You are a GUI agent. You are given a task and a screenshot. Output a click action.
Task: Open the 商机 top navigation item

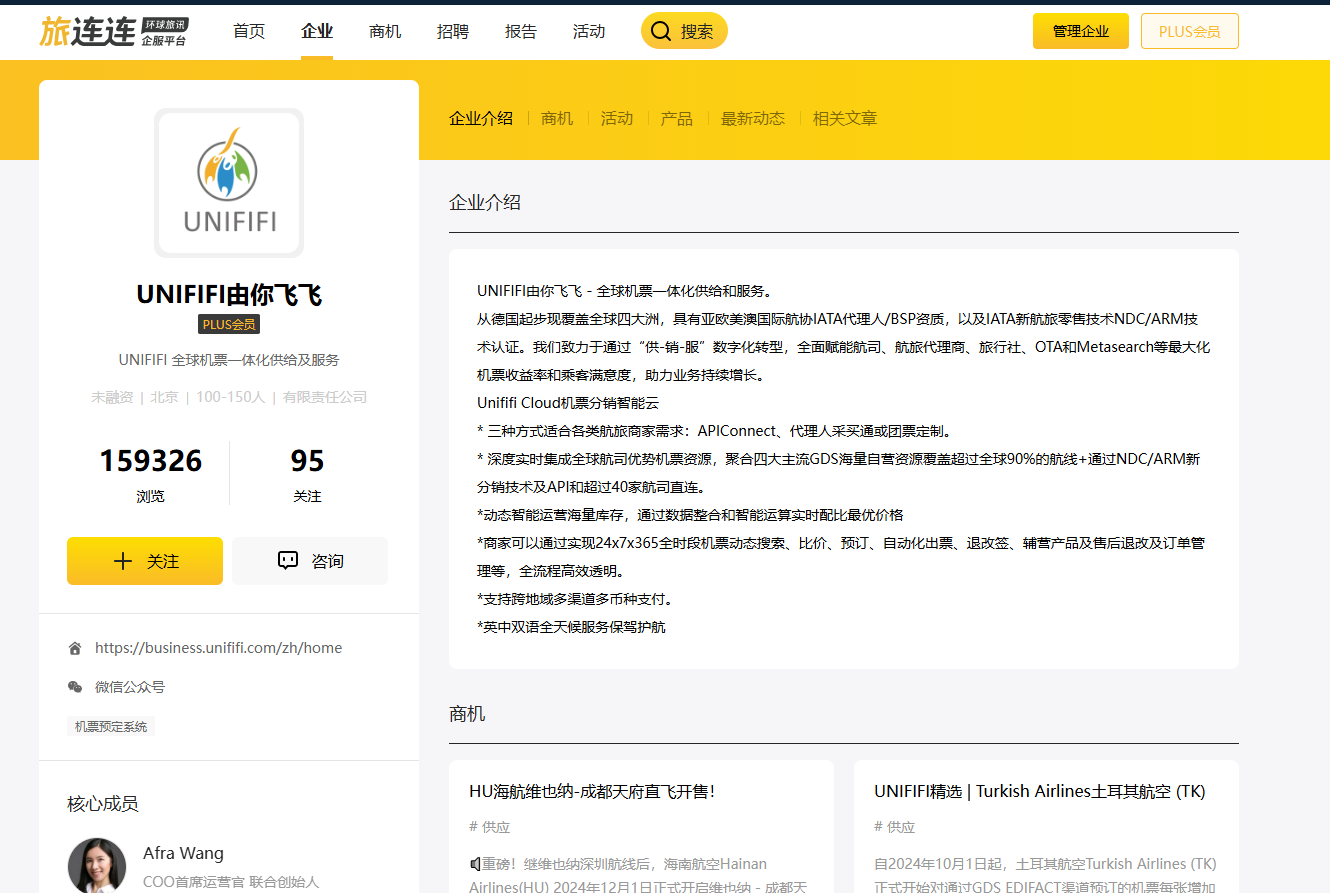point(385,31)
